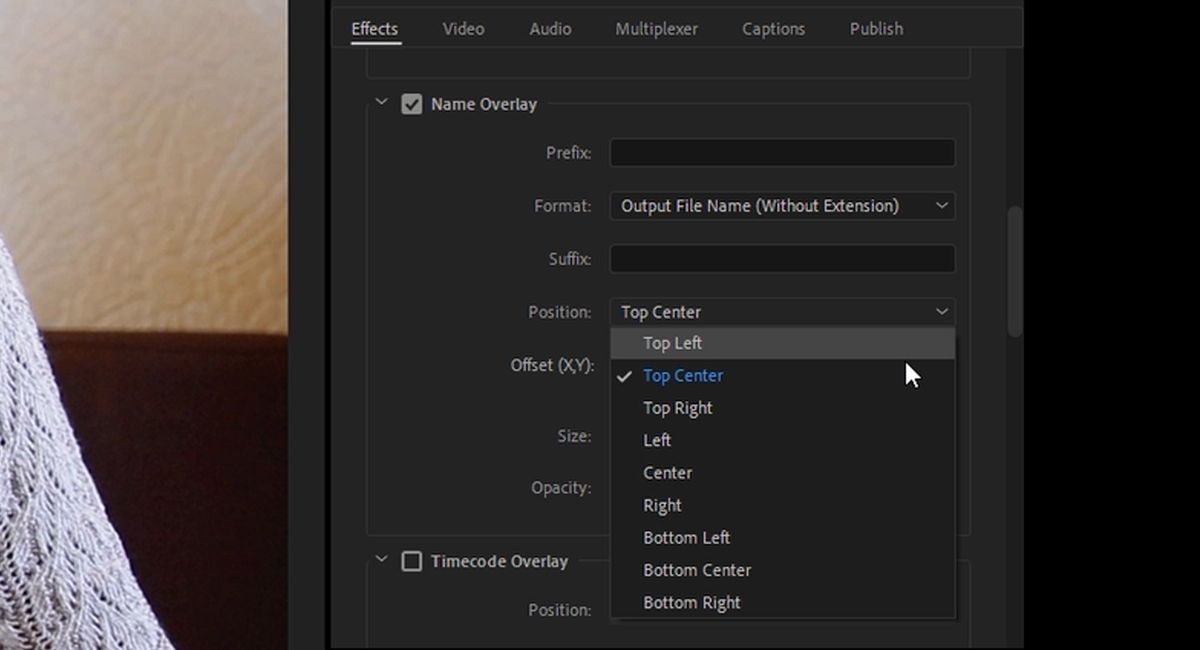This screenshot has height=650, width=1200.
Task: Enable the Timecode Overlay checkbox
Action: click(413, 561)
